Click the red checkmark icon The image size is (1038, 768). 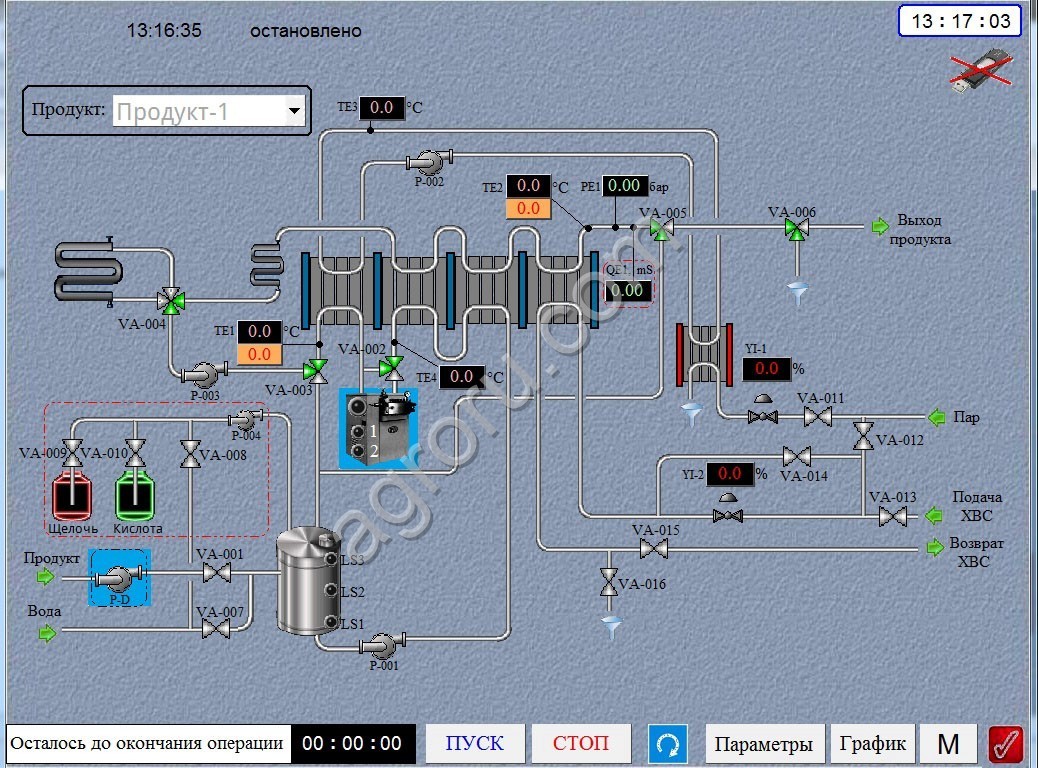click(x=1005, y=744)
